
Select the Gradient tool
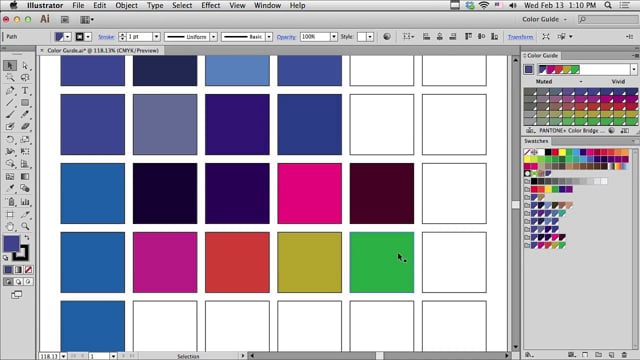pyautogui.click(x=25, y=177)
